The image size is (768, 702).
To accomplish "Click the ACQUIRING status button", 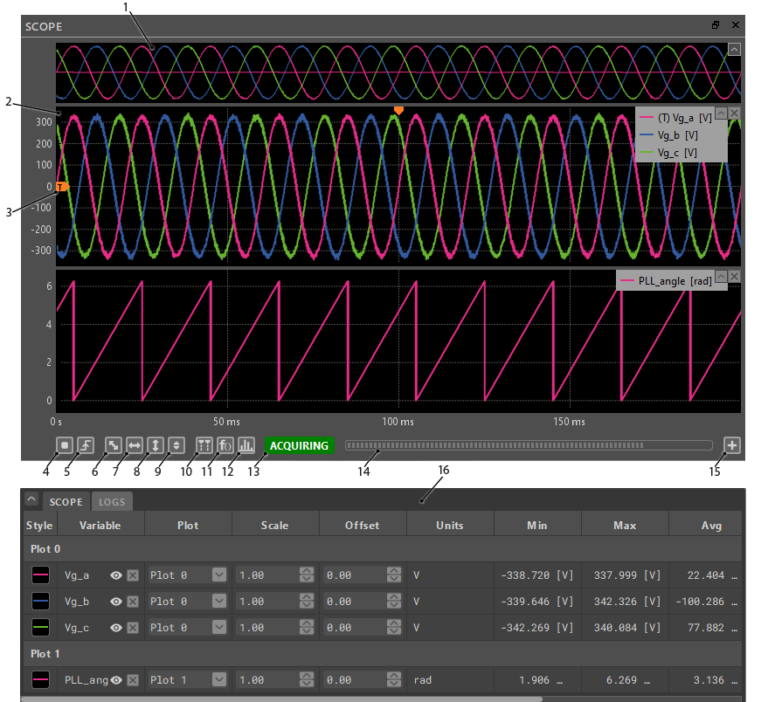I will click(299, 446).
